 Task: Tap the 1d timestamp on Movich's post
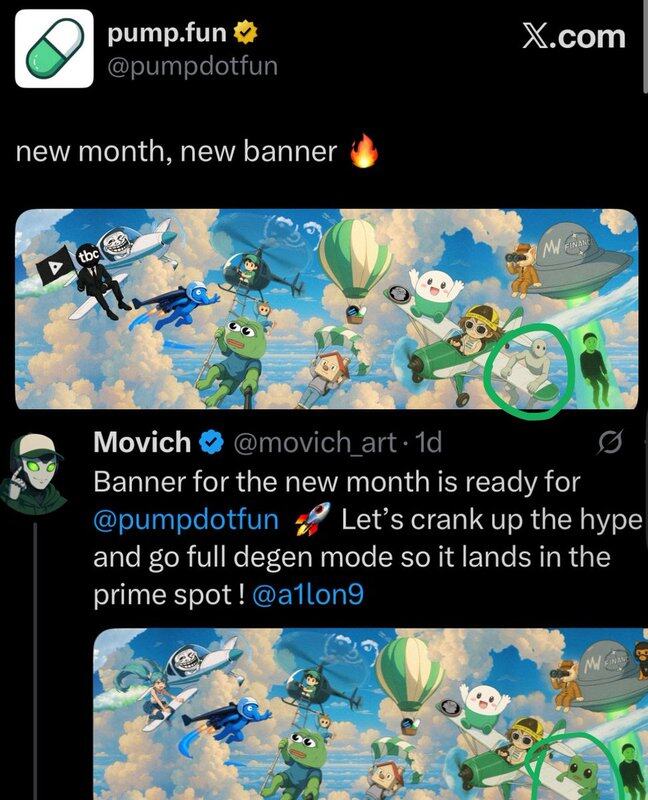(429, 442)
